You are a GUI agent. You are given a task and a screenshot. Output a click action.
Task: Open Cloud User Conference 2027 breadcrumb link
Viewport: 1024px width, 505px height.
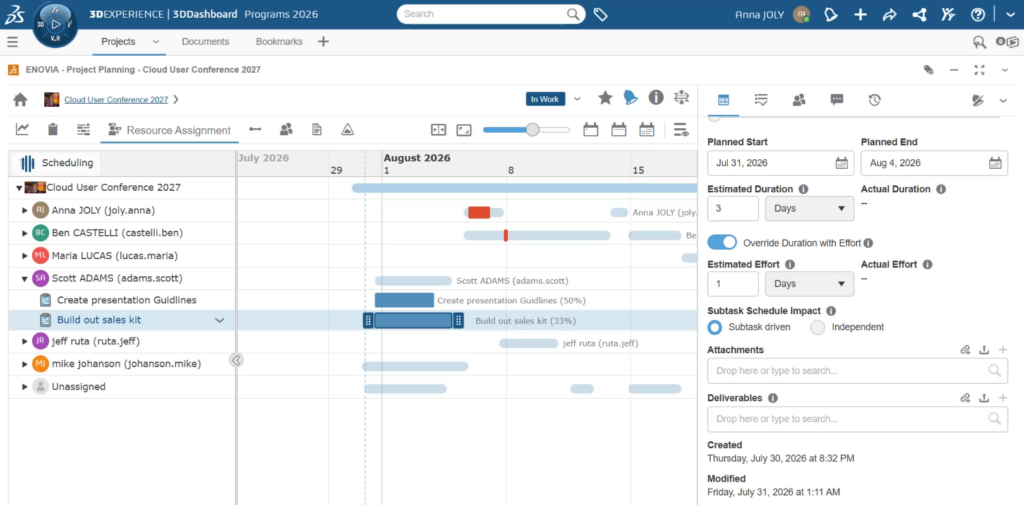[x=116, y=99]
